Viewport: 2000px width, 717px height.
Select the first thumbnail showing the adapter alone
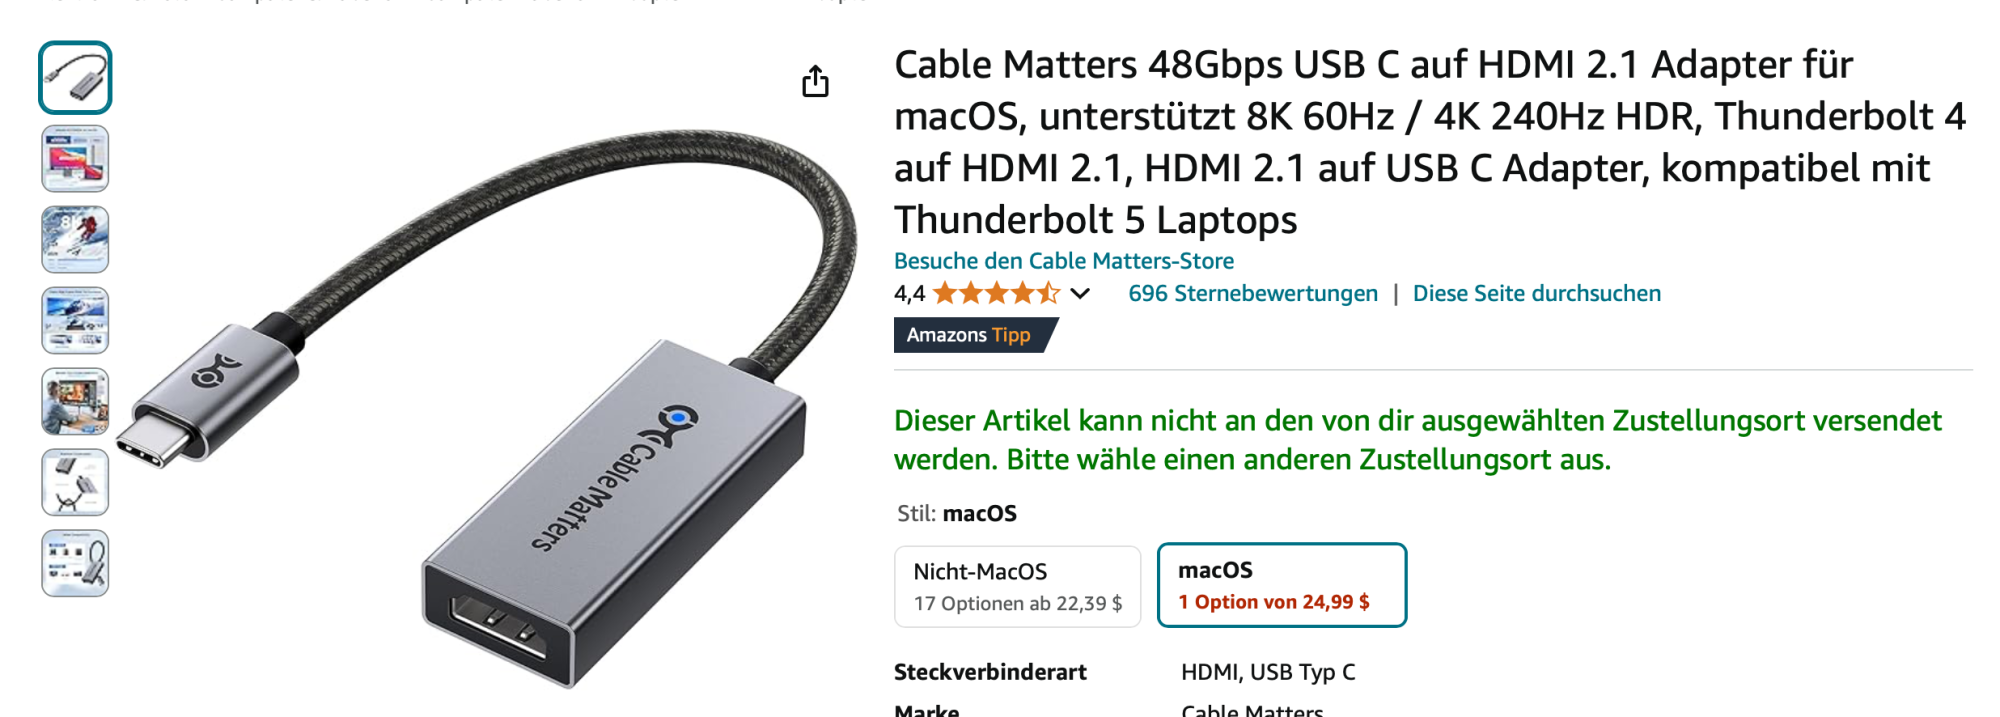pyautogui.click(x=75, y=77)
